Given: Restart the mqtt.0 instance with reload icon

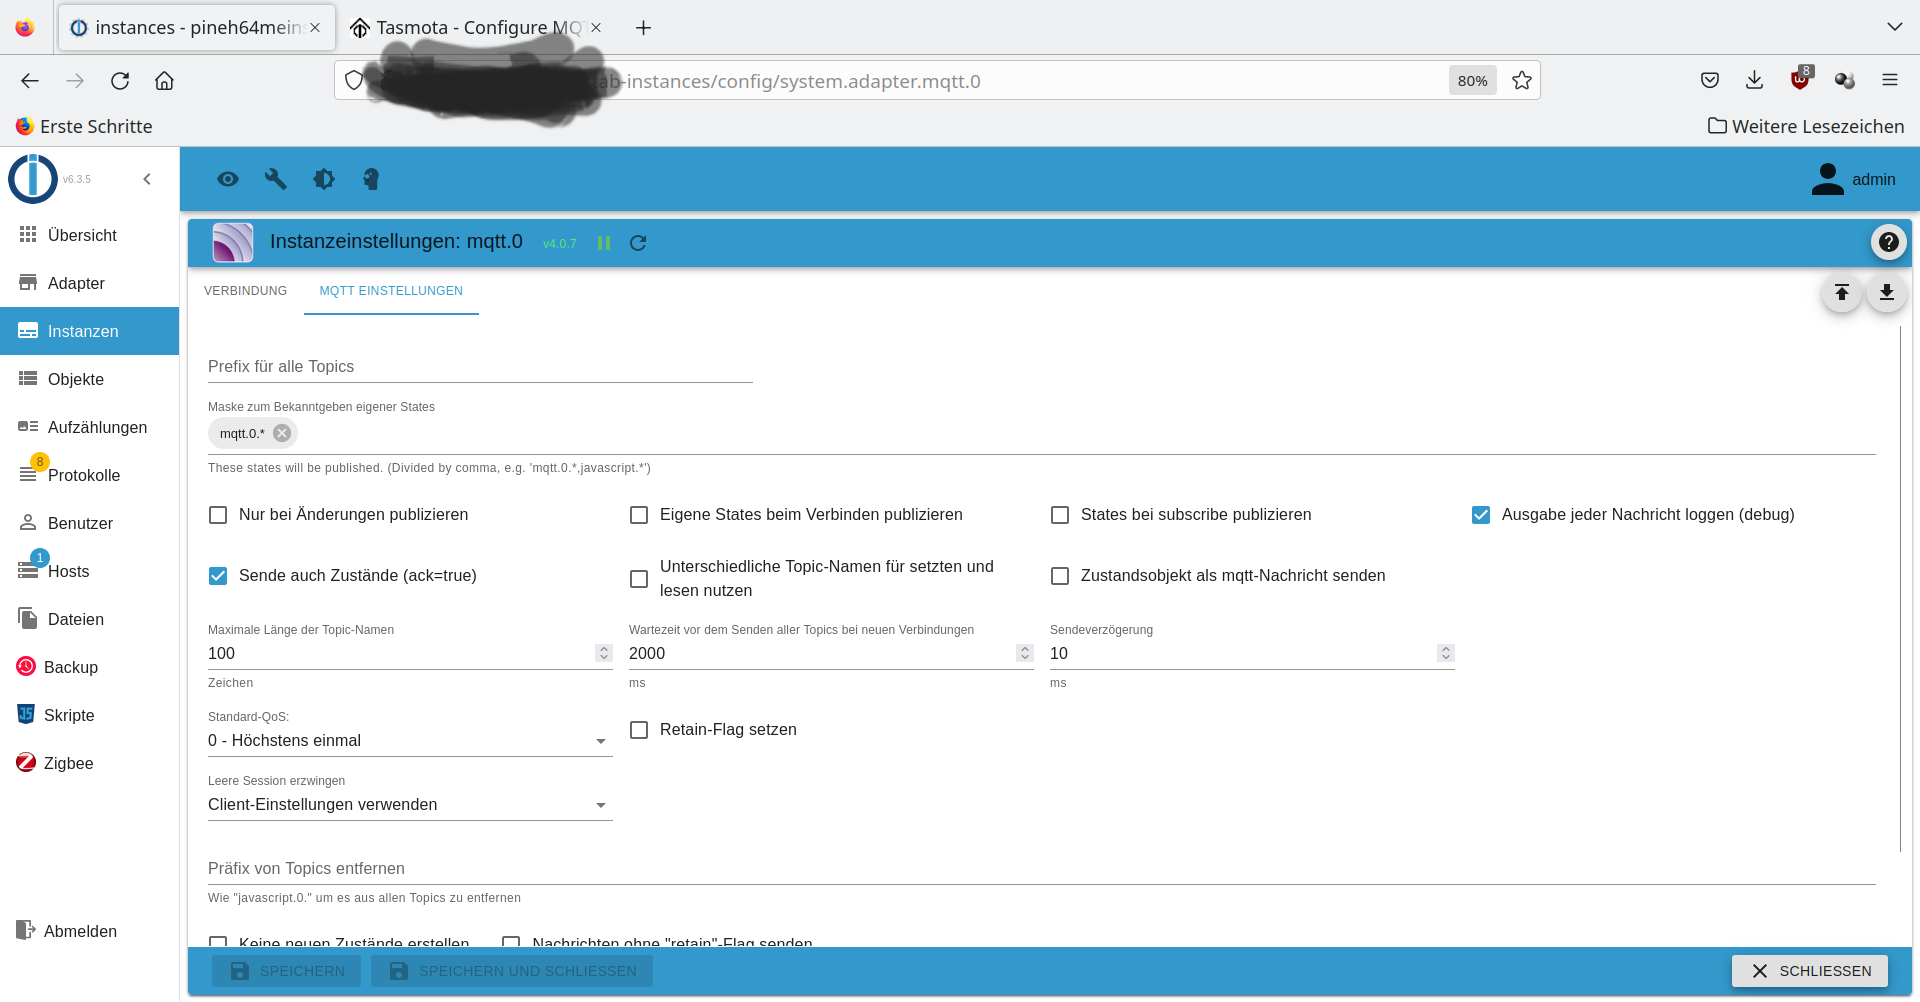Looking at the screenshot, I should tap(638, 243).
